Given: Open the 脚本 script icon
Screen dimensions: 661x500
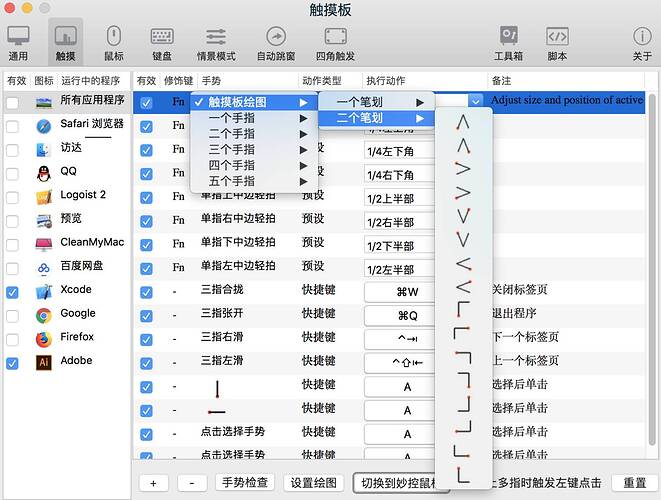Looking at the screenshot, I should click(x=557, y=43).
